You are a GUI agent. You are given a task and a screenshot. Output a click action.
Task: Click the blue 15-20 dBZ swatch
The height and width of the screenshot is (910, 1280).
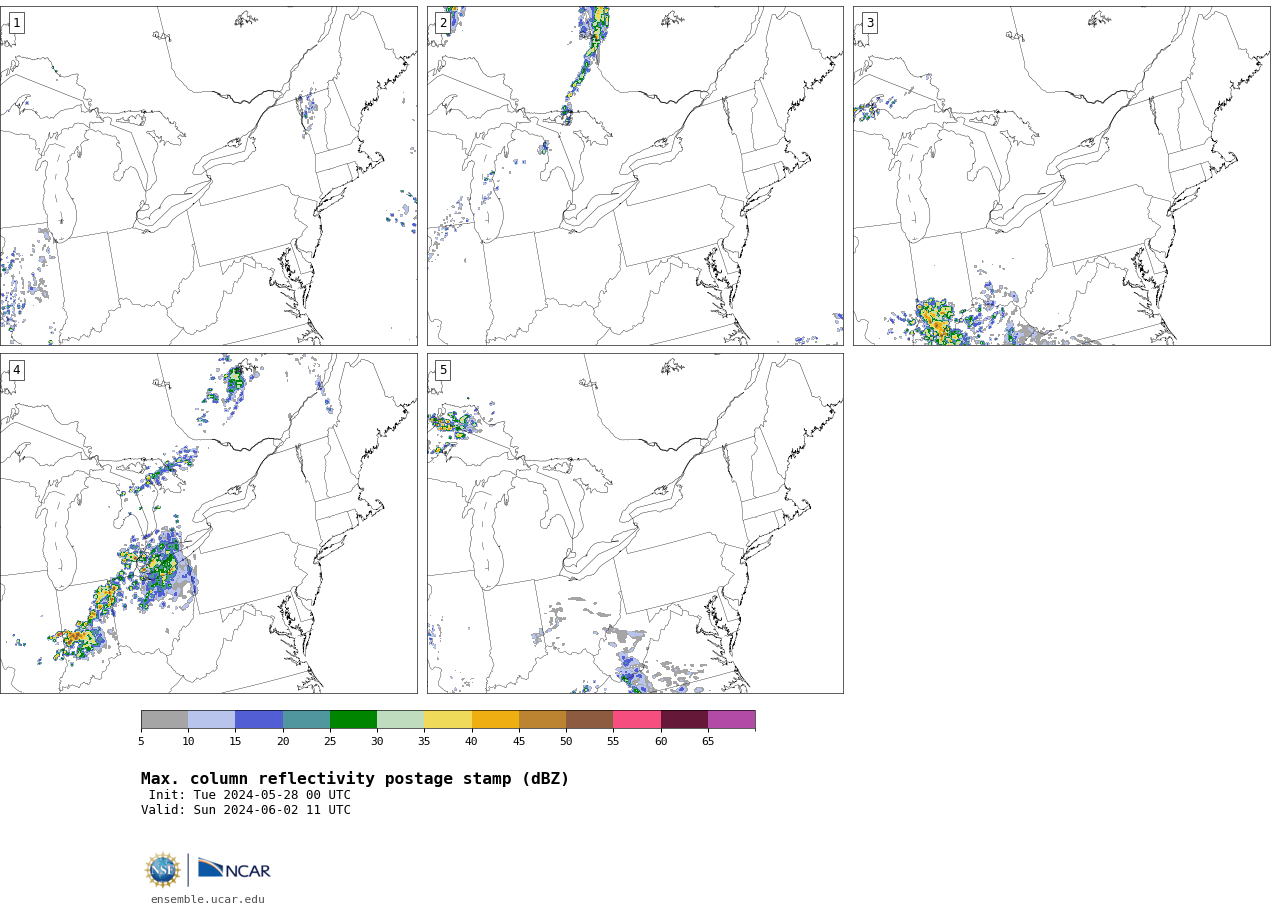pyautogui.click(x=259, y=720)
